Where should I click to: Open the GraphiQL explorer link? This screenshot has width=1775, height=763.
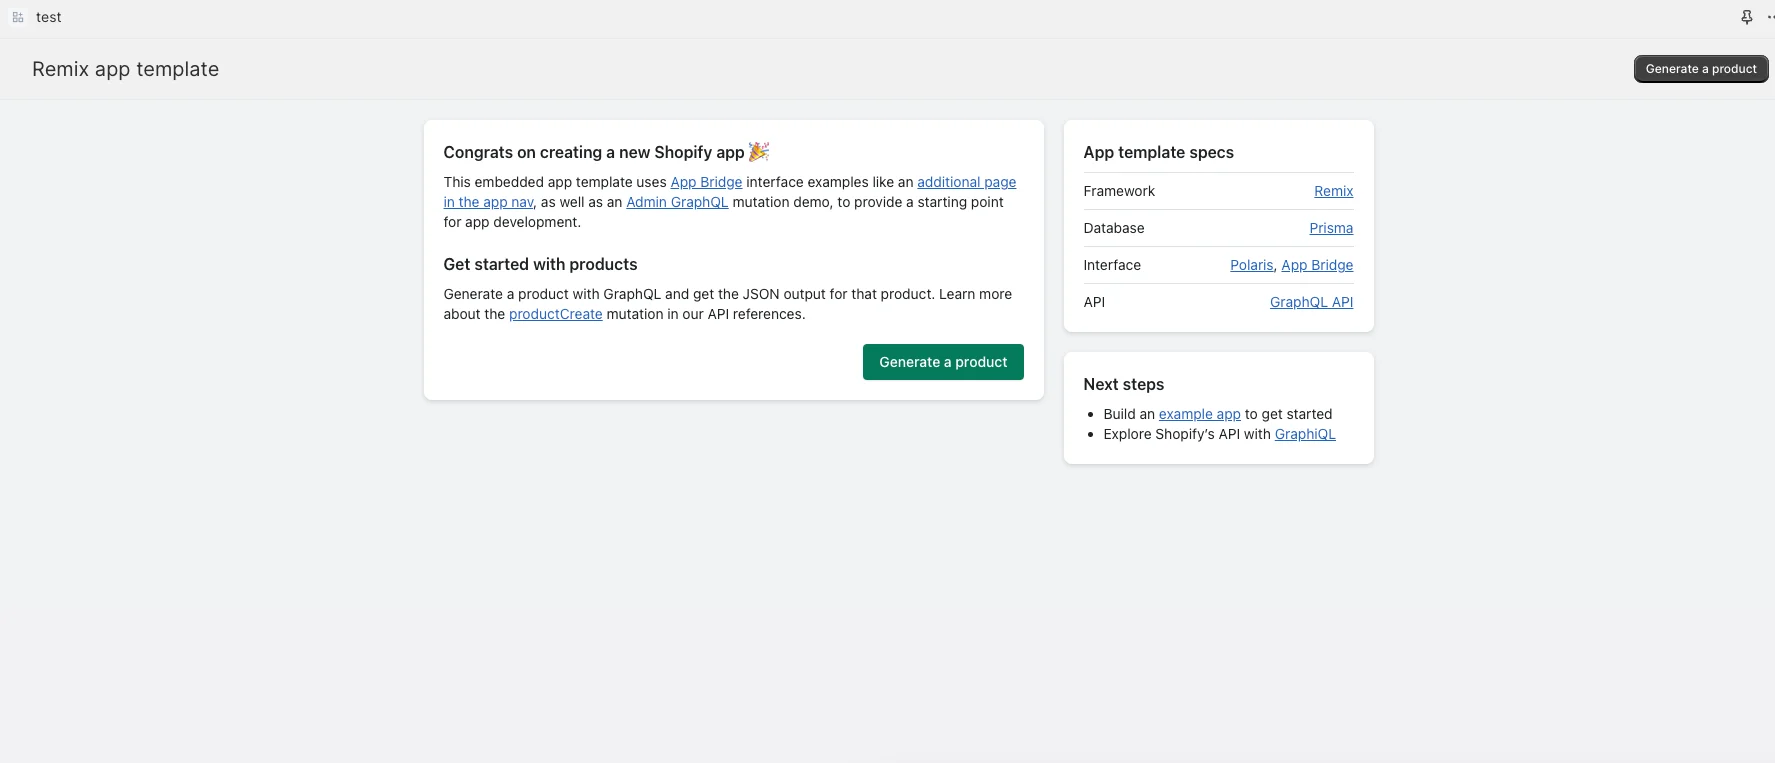(x=1305, y=434)
